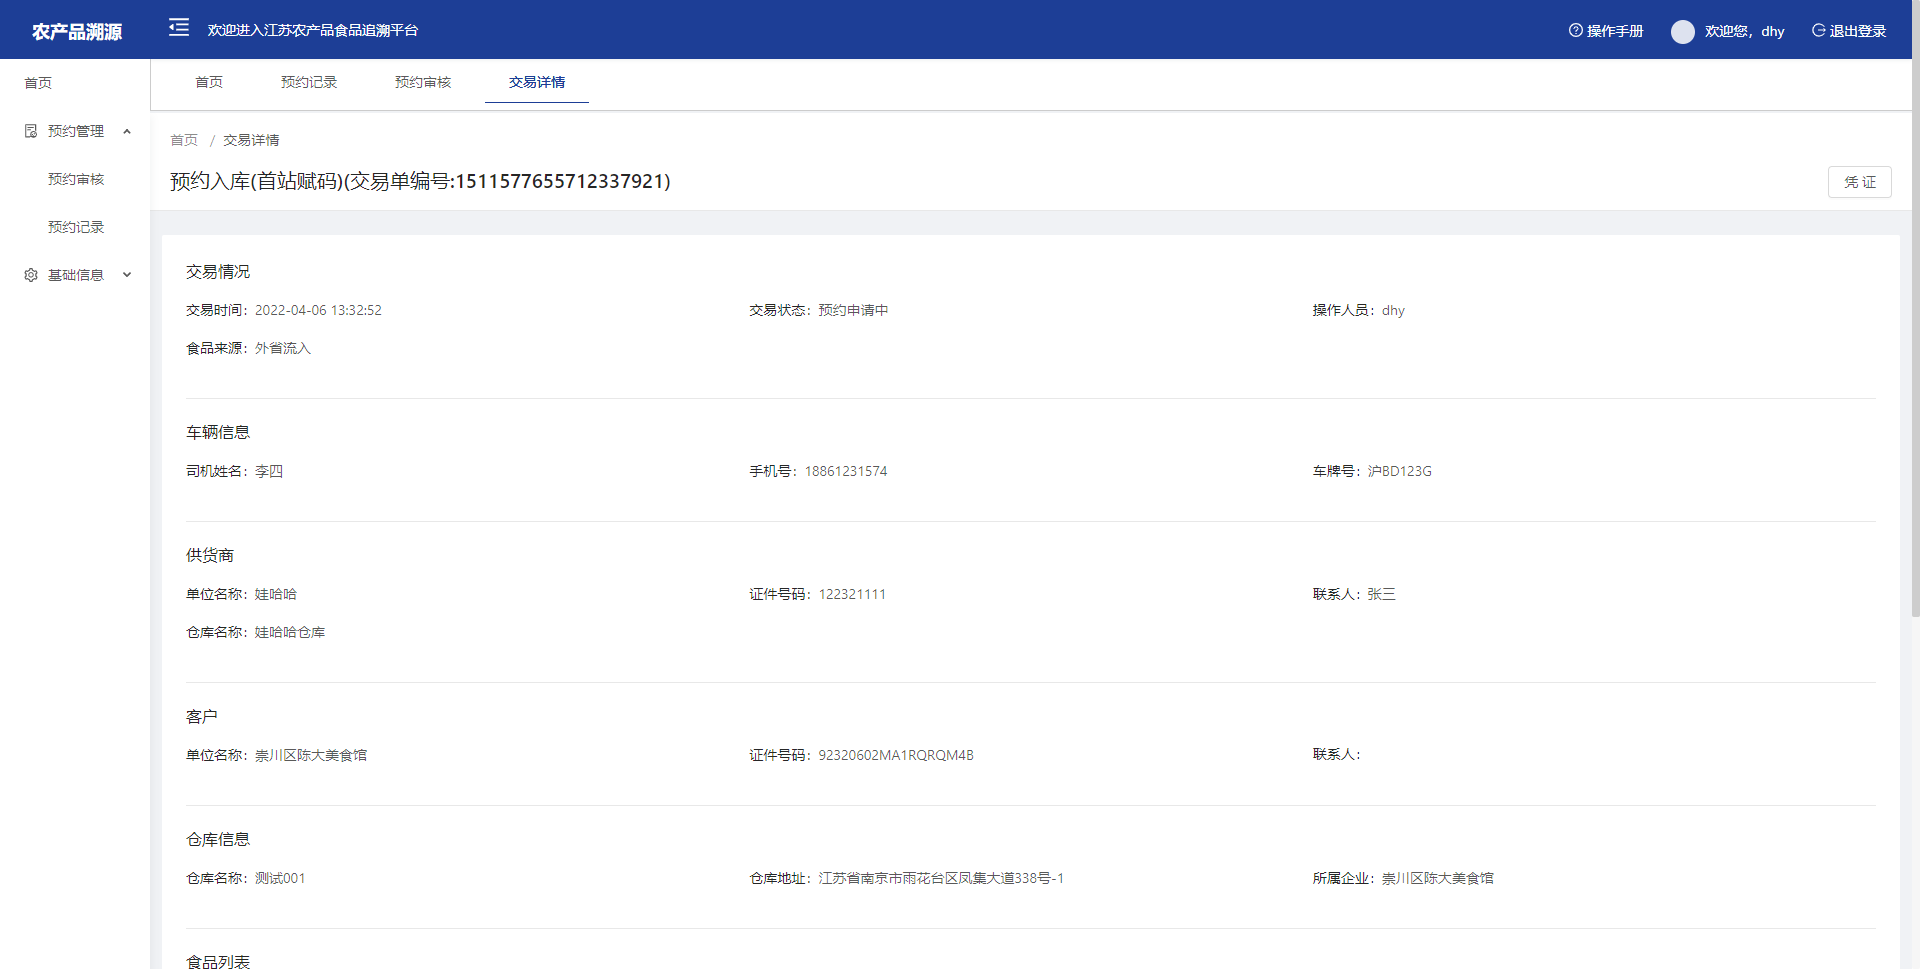Switch to the 预约审核 tab
1920x969 pixels.
[x=423, y=82]
